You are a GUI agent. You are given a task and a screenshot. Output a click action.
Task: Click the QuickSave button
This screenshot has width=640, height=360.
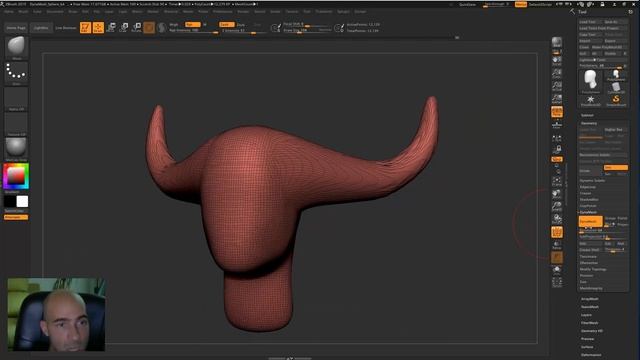click(x=467, y=4)
